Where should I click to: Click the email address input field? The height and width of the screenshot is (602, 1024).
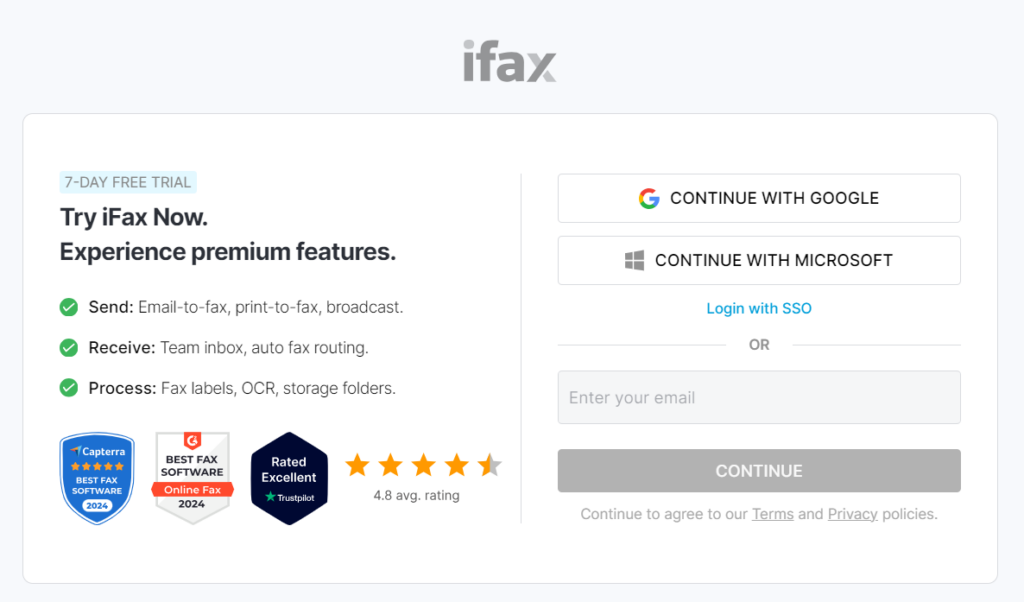coord(758,397)
